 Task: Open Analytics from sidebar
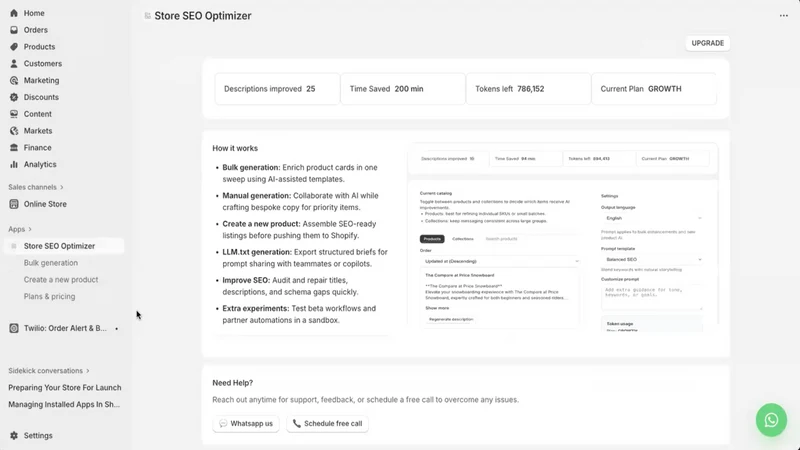(x=40, y=165)
